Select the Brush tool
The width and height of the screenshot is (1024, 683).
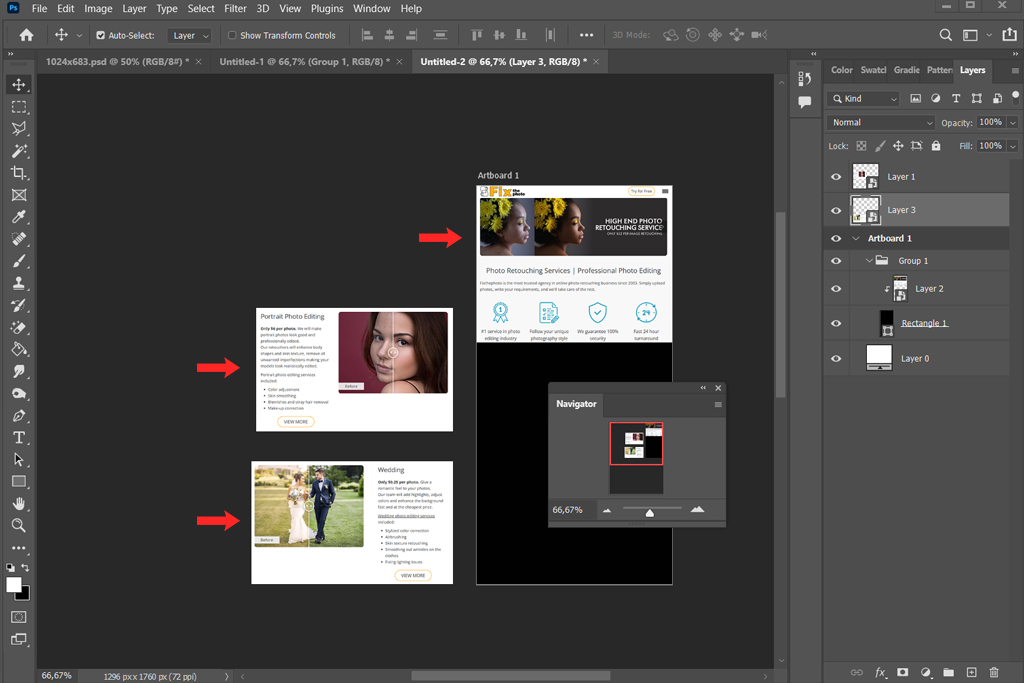pyautogui.click(x=19, y=261)
